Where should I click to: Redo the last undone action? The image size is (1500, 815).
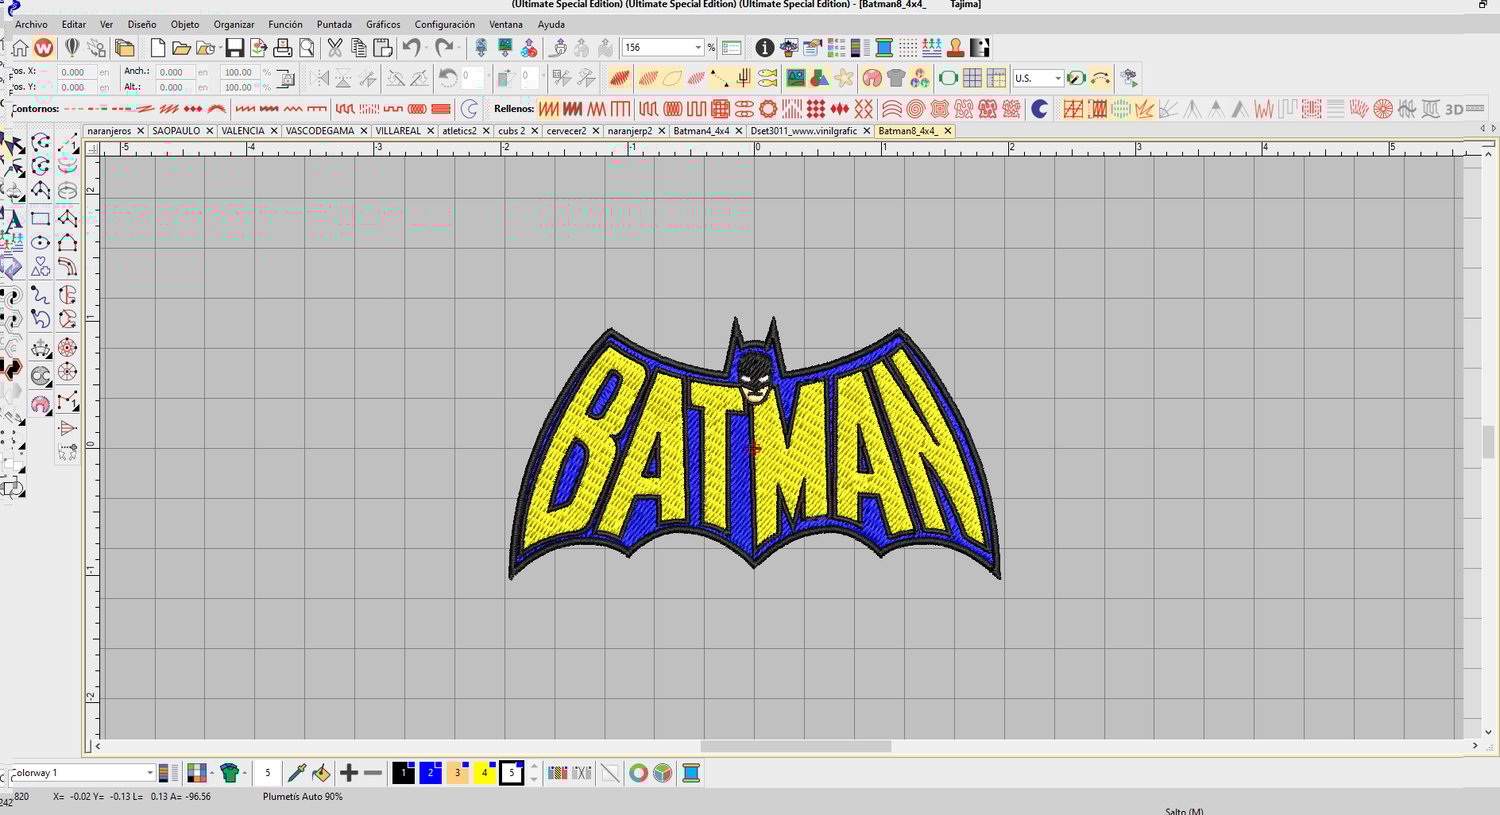(x=443, y=47)
